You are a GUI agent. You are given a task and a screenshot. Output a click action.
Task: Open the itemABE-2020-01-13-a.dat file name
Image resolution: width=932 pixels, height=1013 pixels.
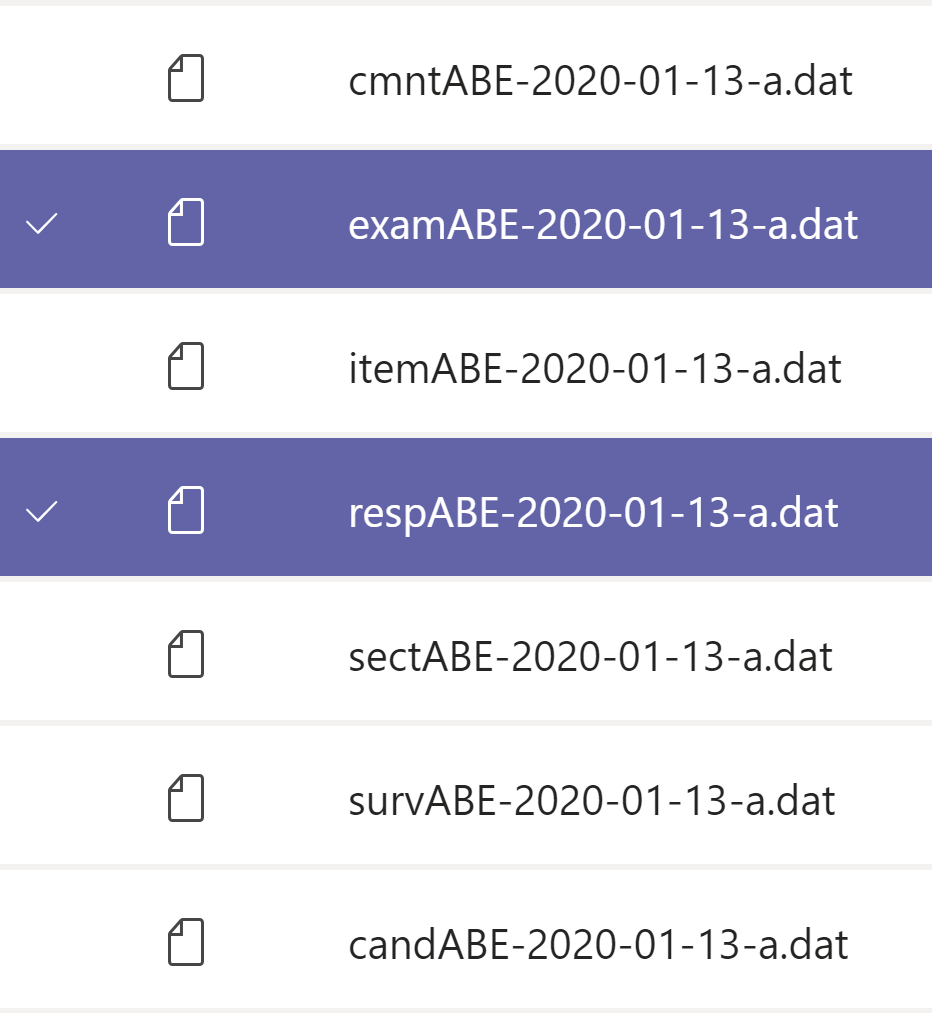[x=595, y=368]
